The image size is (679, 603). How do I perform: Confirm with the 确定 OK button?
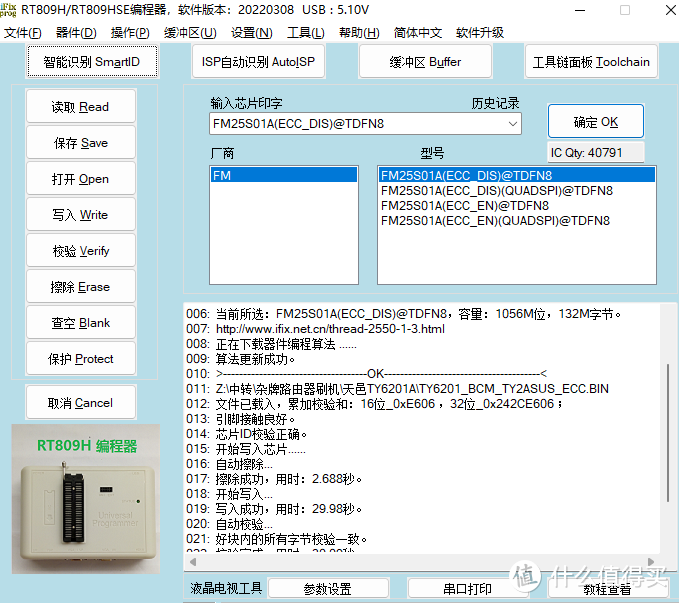[x=596, y=121]
